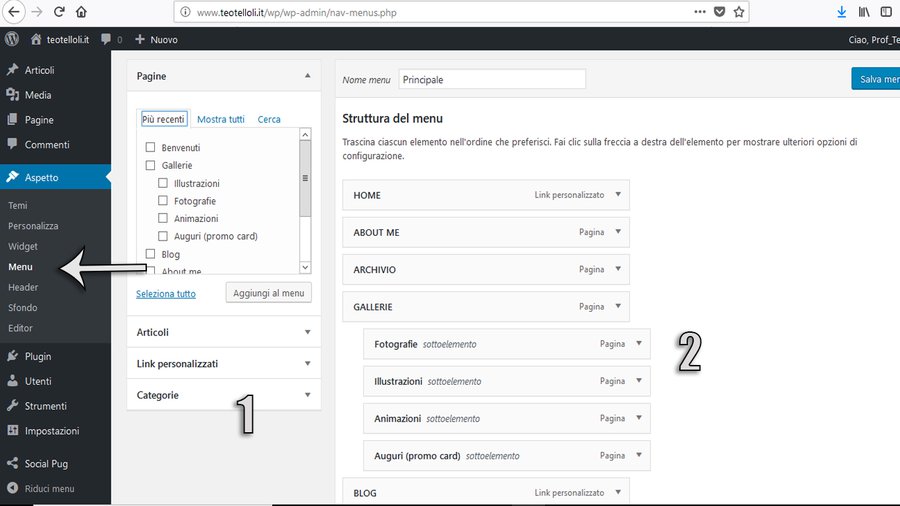This screenshot has width=900, height=506.
Task: Switch to the Cerca tab
Action: 269,119
